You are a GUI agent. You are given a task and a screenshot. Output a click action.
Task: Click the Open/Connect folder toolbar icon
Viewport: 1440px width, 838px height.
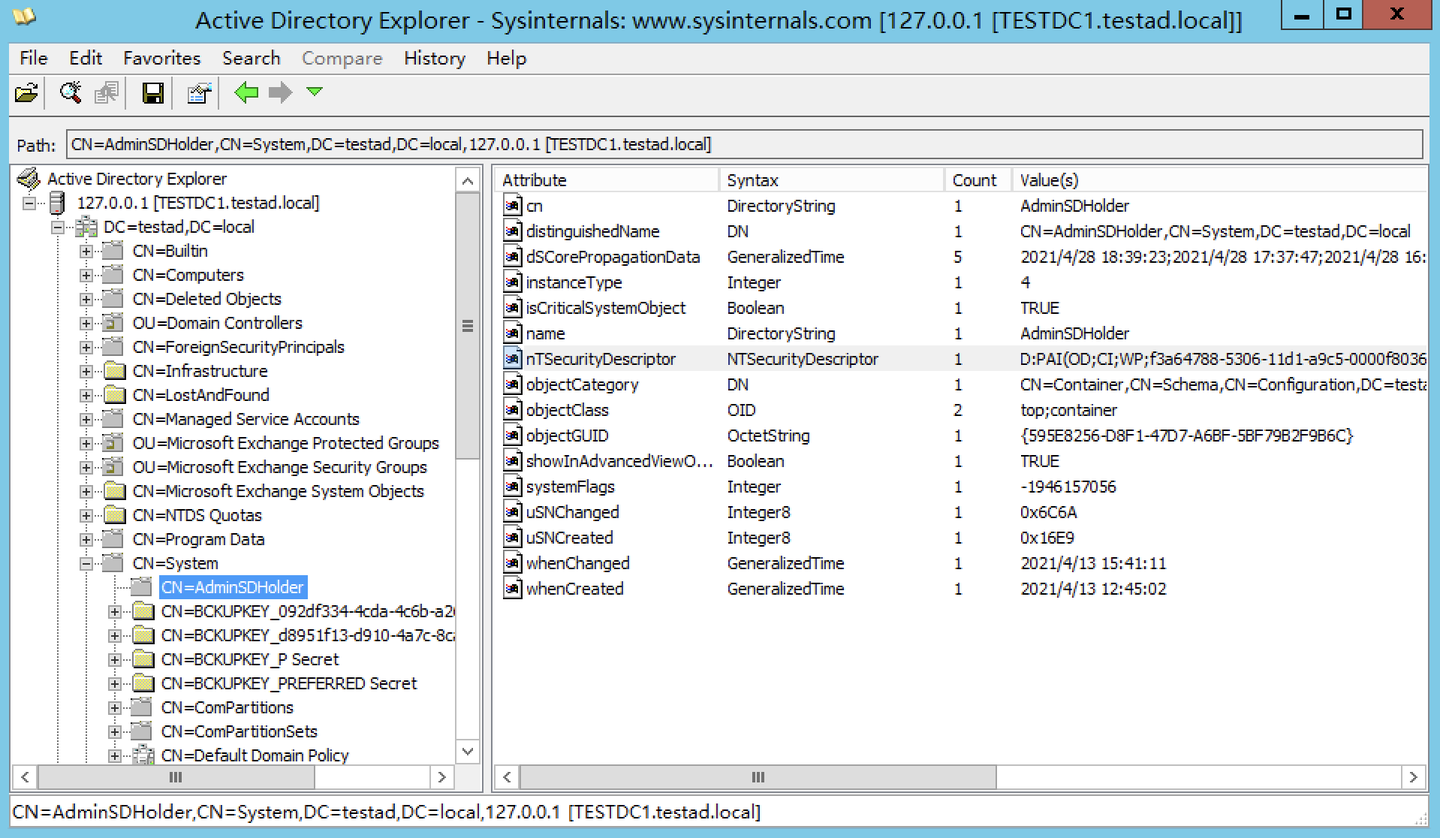click(26, 93)
